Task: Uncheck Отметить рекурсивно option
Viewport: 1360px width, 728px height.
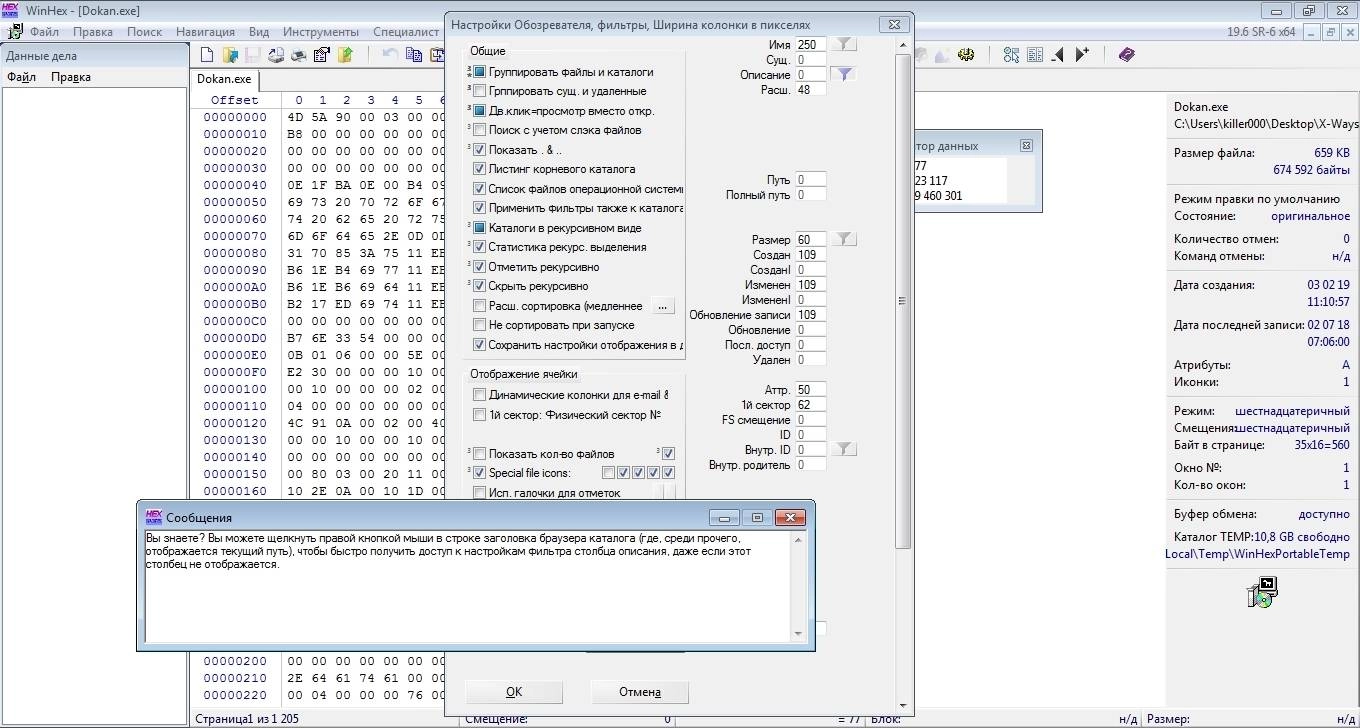Action: tap(479, 267)
